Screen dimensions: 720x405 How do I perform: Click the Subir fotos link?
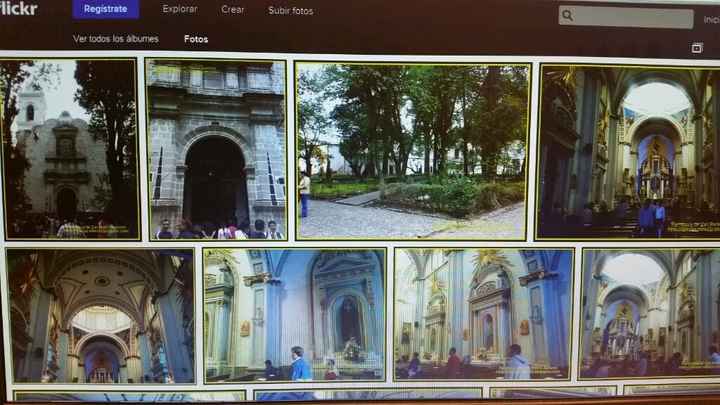pyautogui.click(x=290, y=11)
